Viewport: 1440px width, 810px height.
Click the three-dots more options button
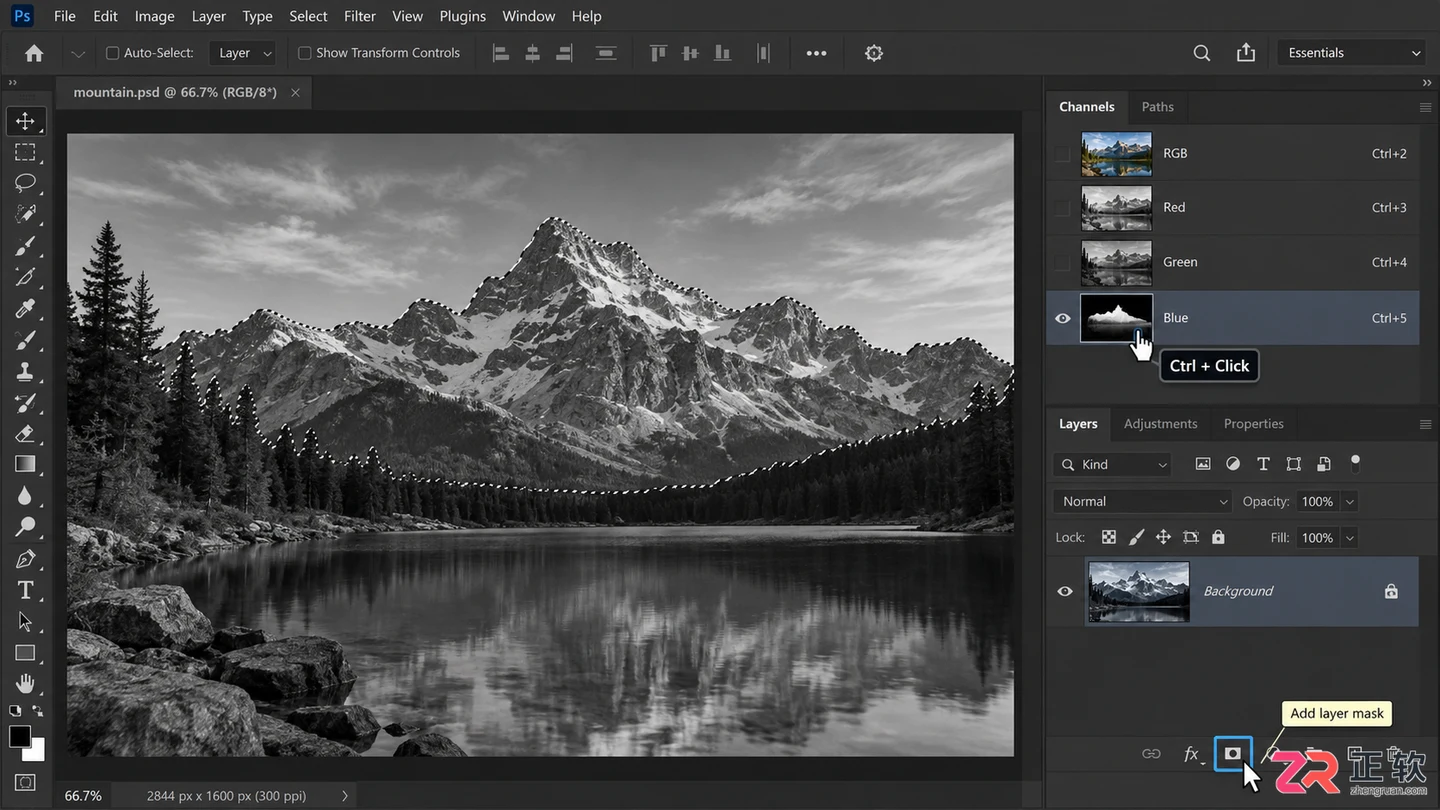817,53
